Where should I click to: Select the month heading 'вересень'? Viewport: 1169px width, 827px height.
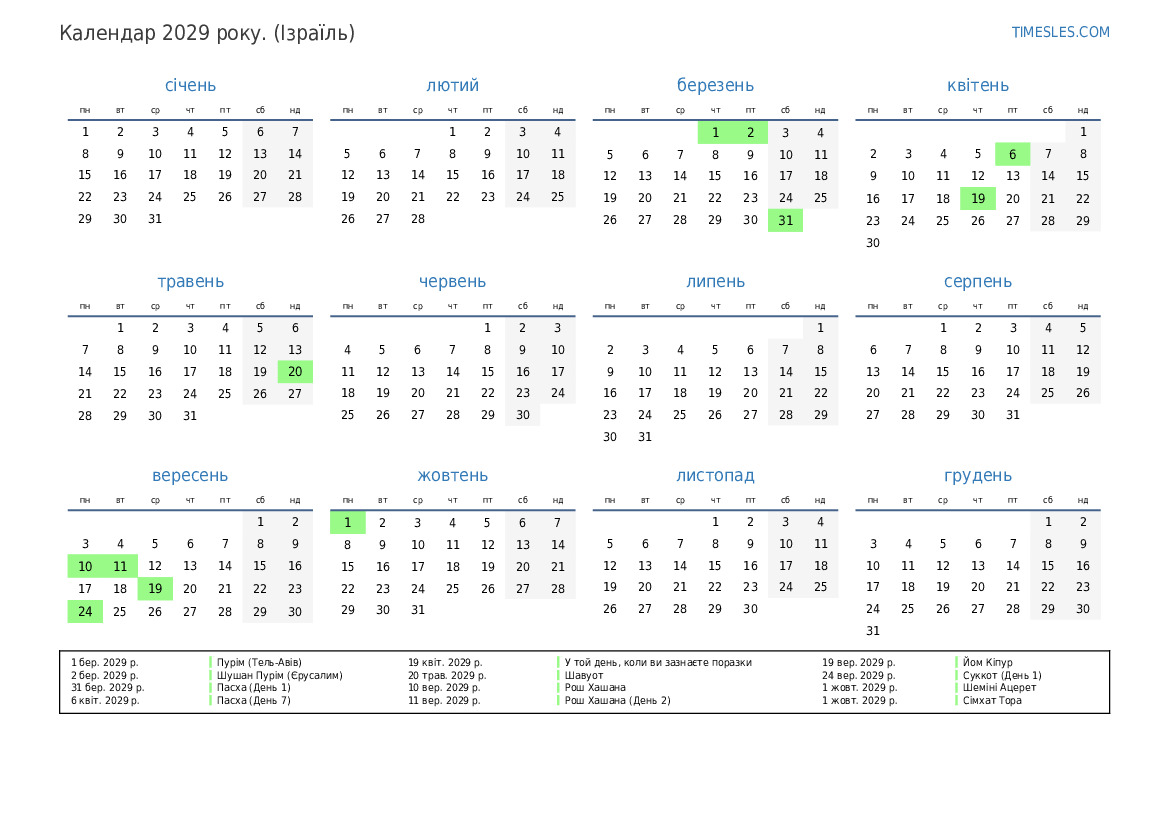pos(190,475)
